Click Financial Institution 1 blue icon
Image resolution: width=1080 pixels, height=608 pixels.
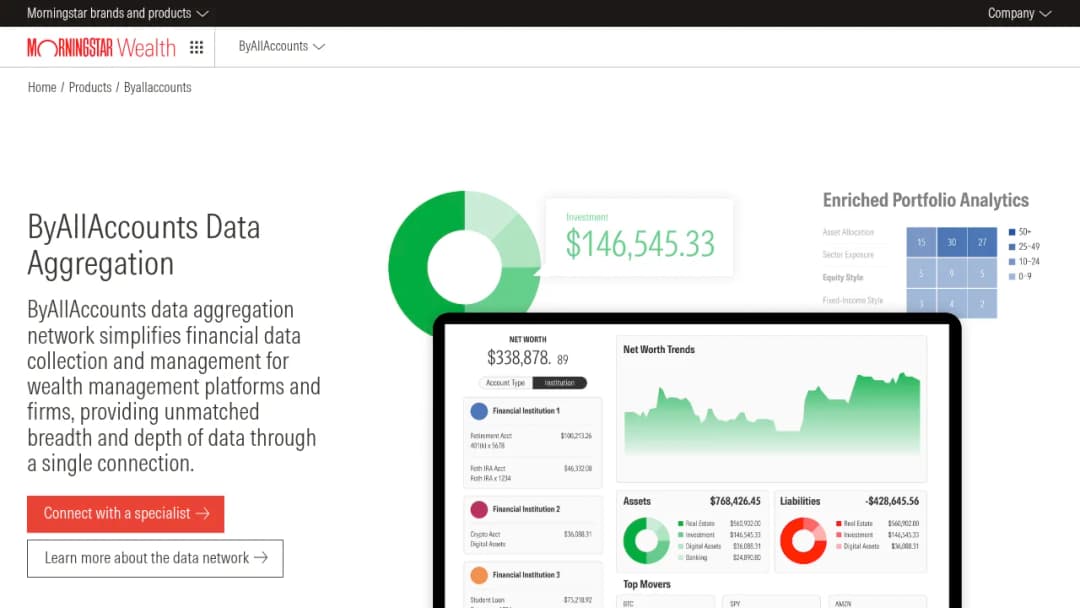coord(479,411)
